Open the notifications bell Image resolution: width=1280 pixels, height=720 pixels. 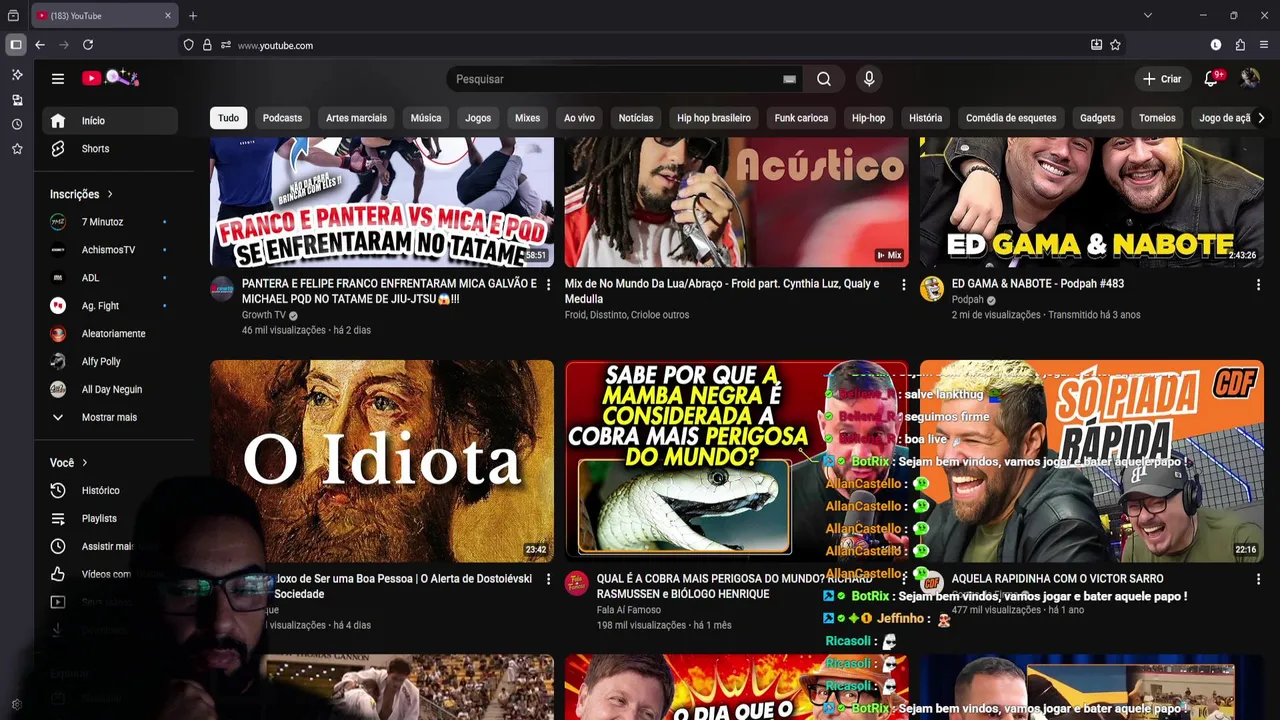point(1212,78)
